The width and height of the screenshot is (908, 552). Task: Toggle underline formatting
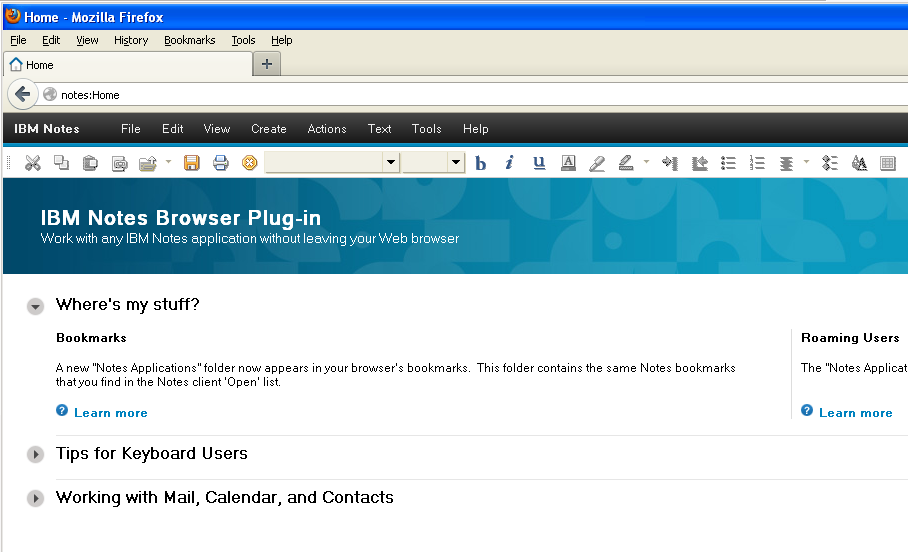coord(539,163)
